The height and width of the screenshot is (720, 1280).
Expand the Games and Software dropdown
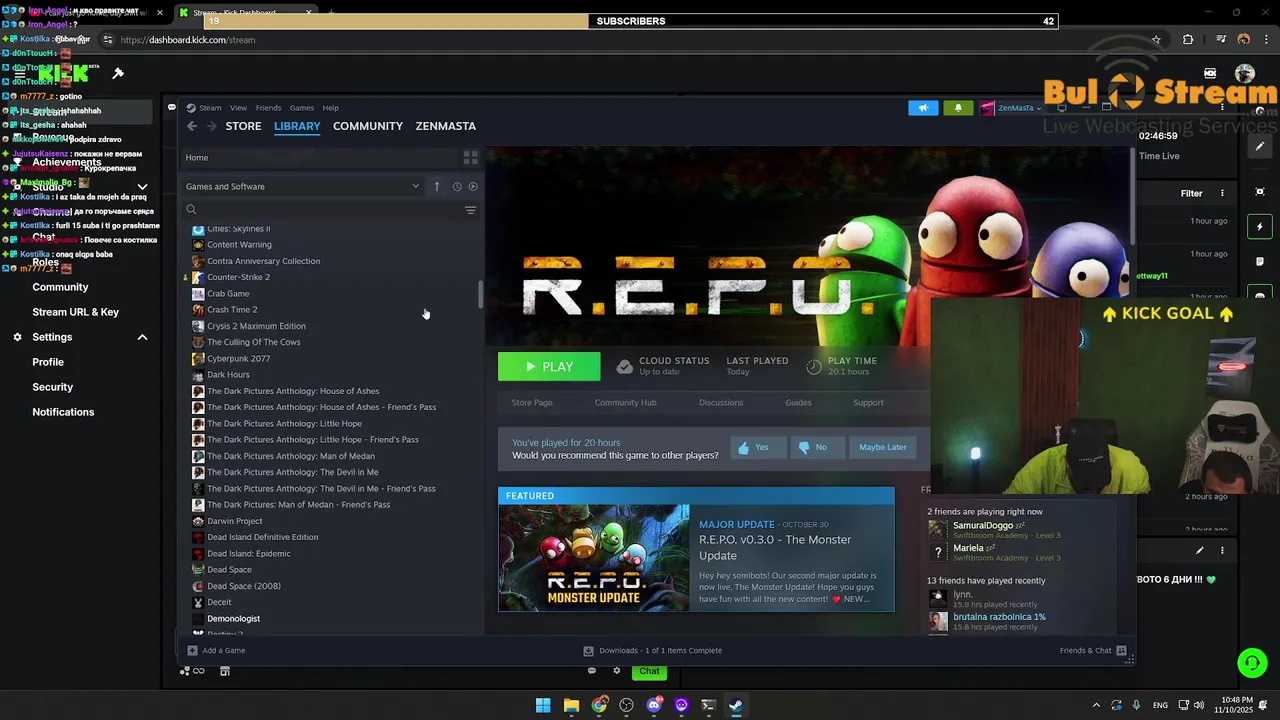click(x=302, y=186)
